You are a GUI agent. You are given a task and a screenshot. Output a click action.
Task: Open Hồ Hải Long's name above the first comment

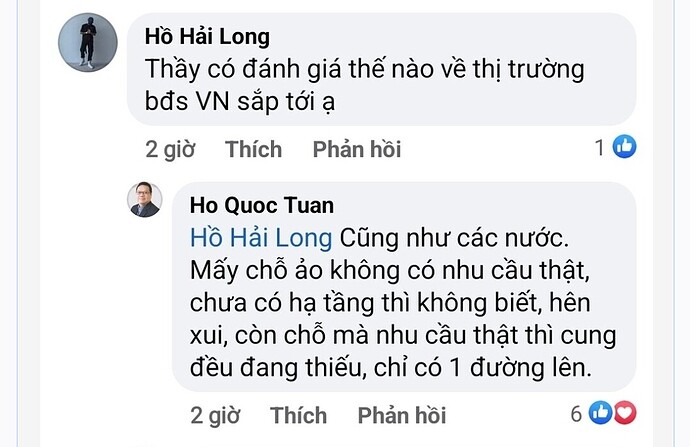tap(207, 37)
